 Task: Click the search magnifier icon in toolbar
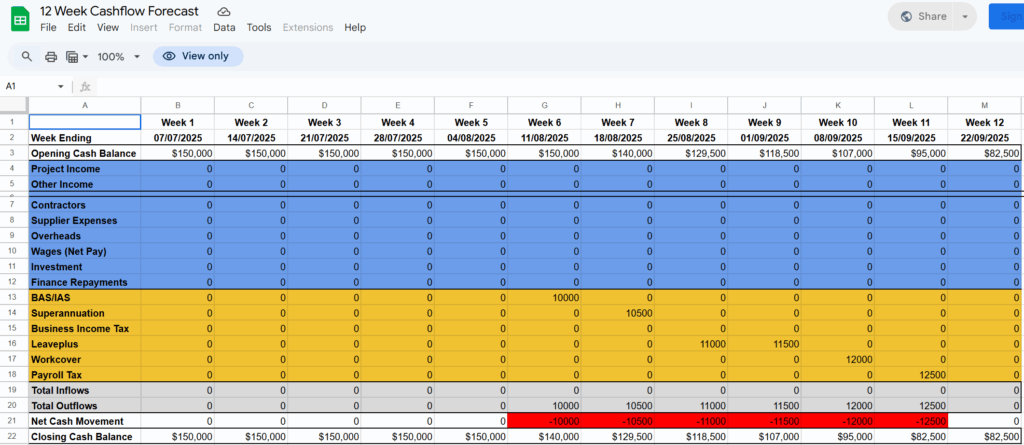(x=27, y=57)
